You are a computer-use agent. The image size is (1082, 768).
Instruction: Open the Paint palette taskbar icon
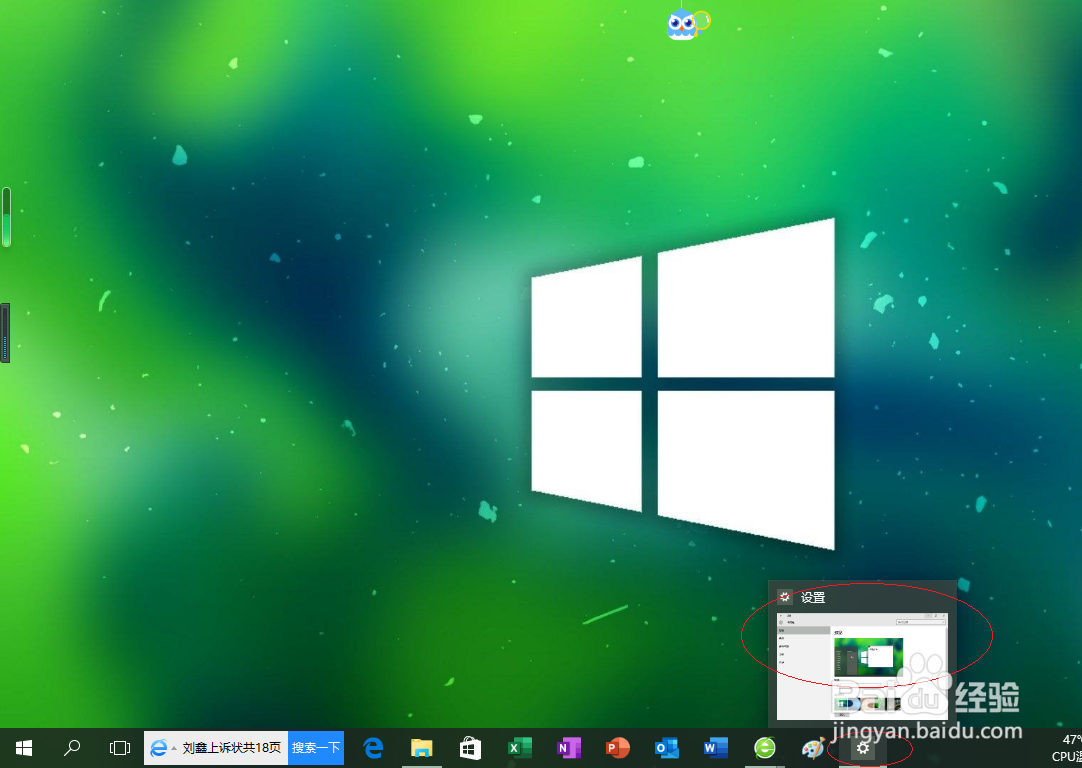(x=813, y=748)
